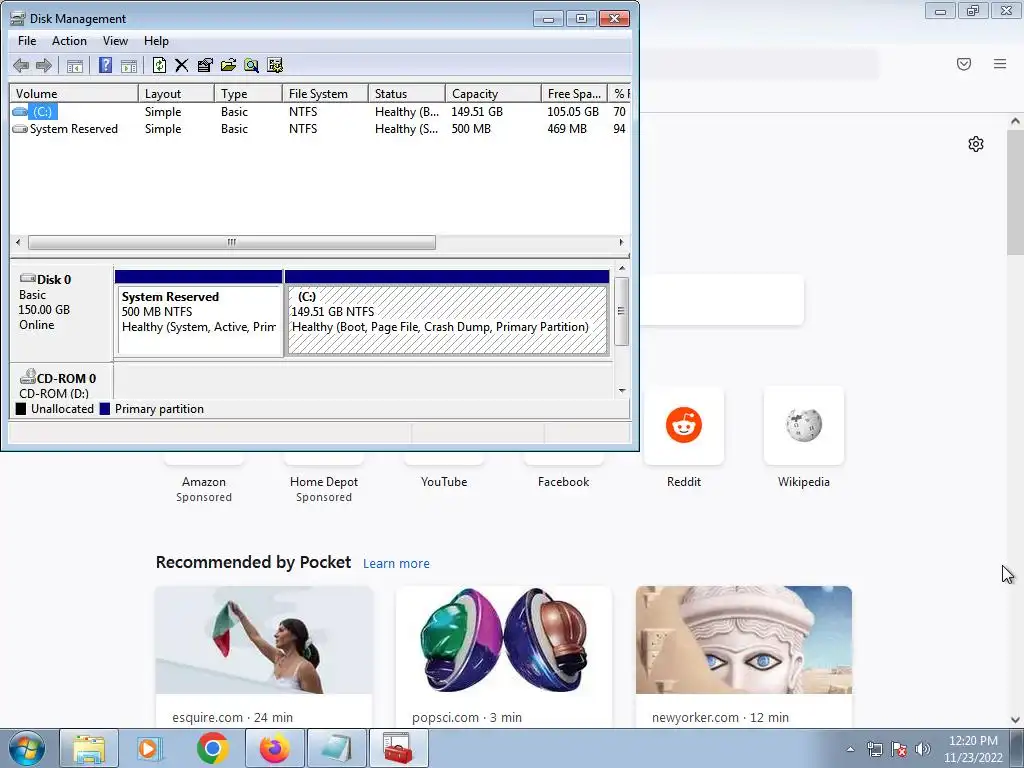Click the volume list horizontal scrollbar thumb
1024x768 pixels.
click(x=232, y=242)
